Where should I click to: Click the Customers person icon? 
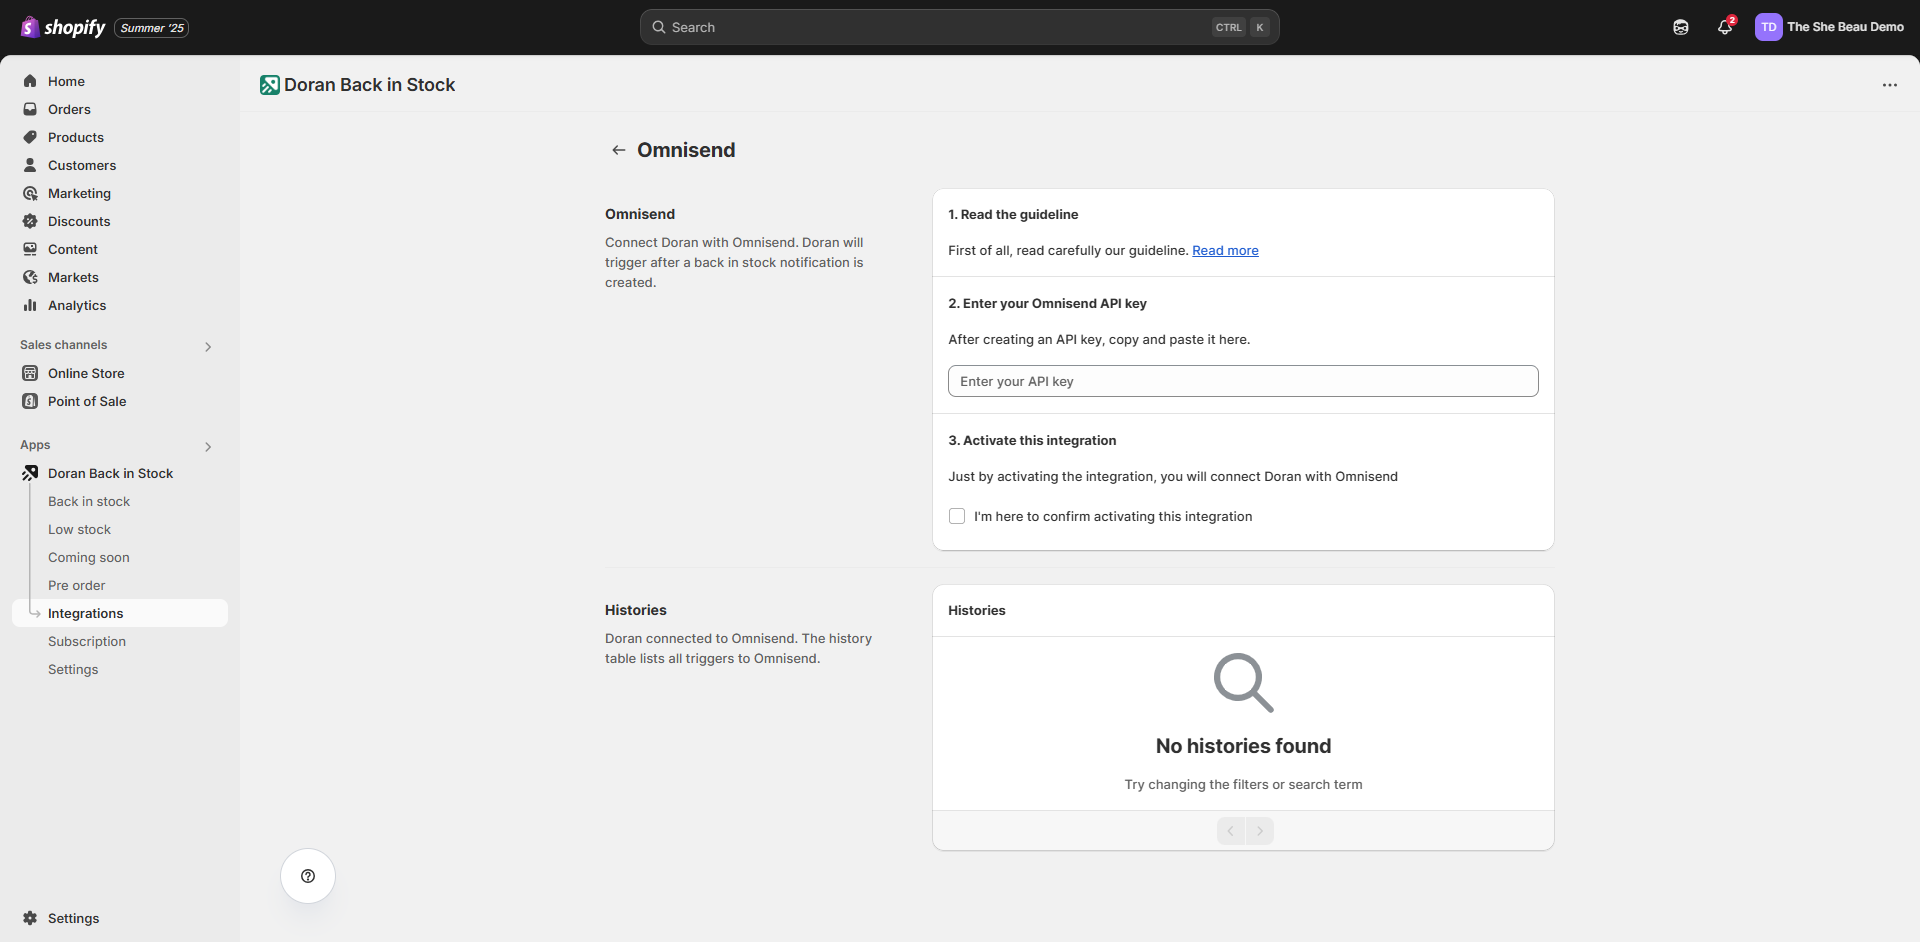pos(30,165)
